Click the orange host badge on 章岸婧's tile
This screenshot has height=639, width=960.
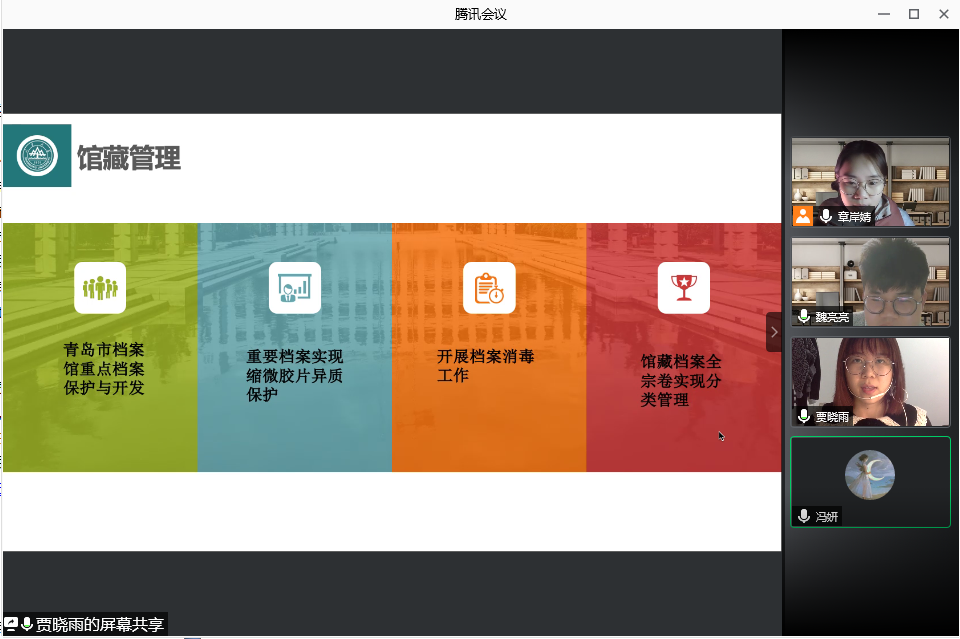point(803,216)
